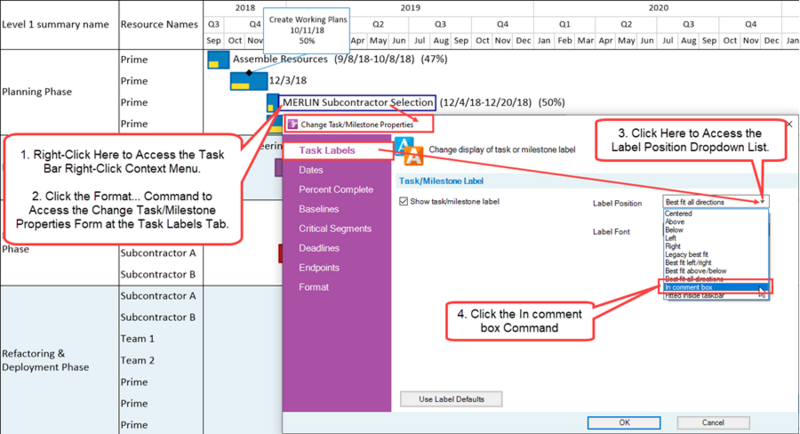Click the Dec month header under 2019

click(523, 40)
